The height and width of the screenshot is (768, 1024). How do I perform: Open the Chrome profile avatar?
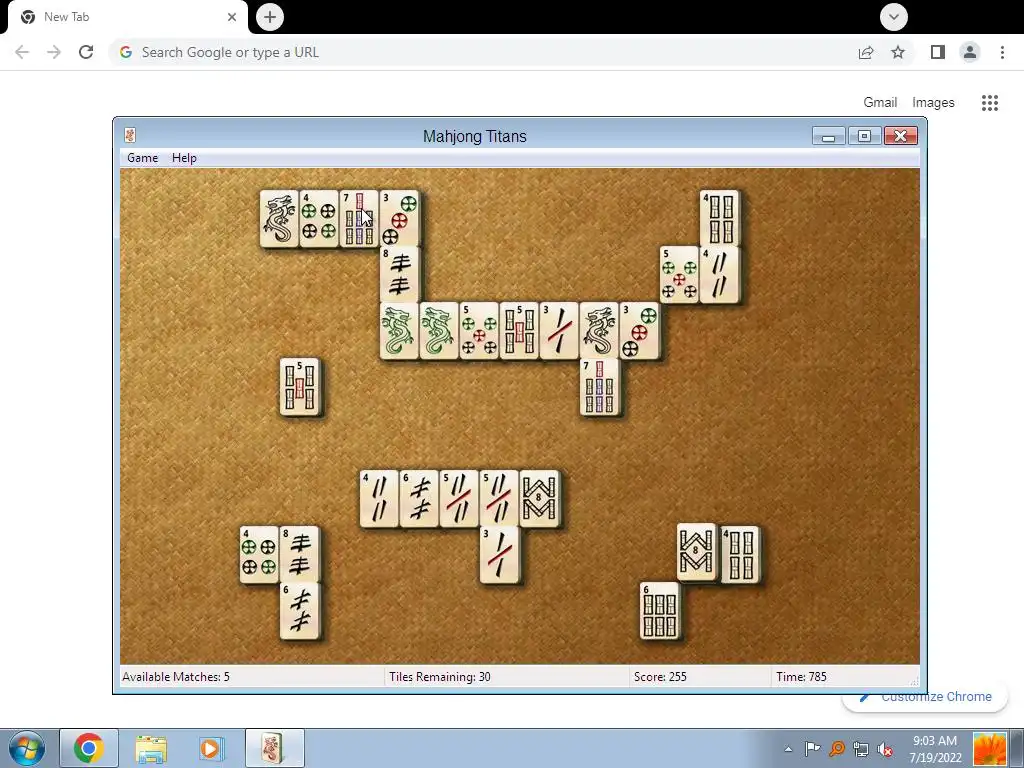[970, 52]
